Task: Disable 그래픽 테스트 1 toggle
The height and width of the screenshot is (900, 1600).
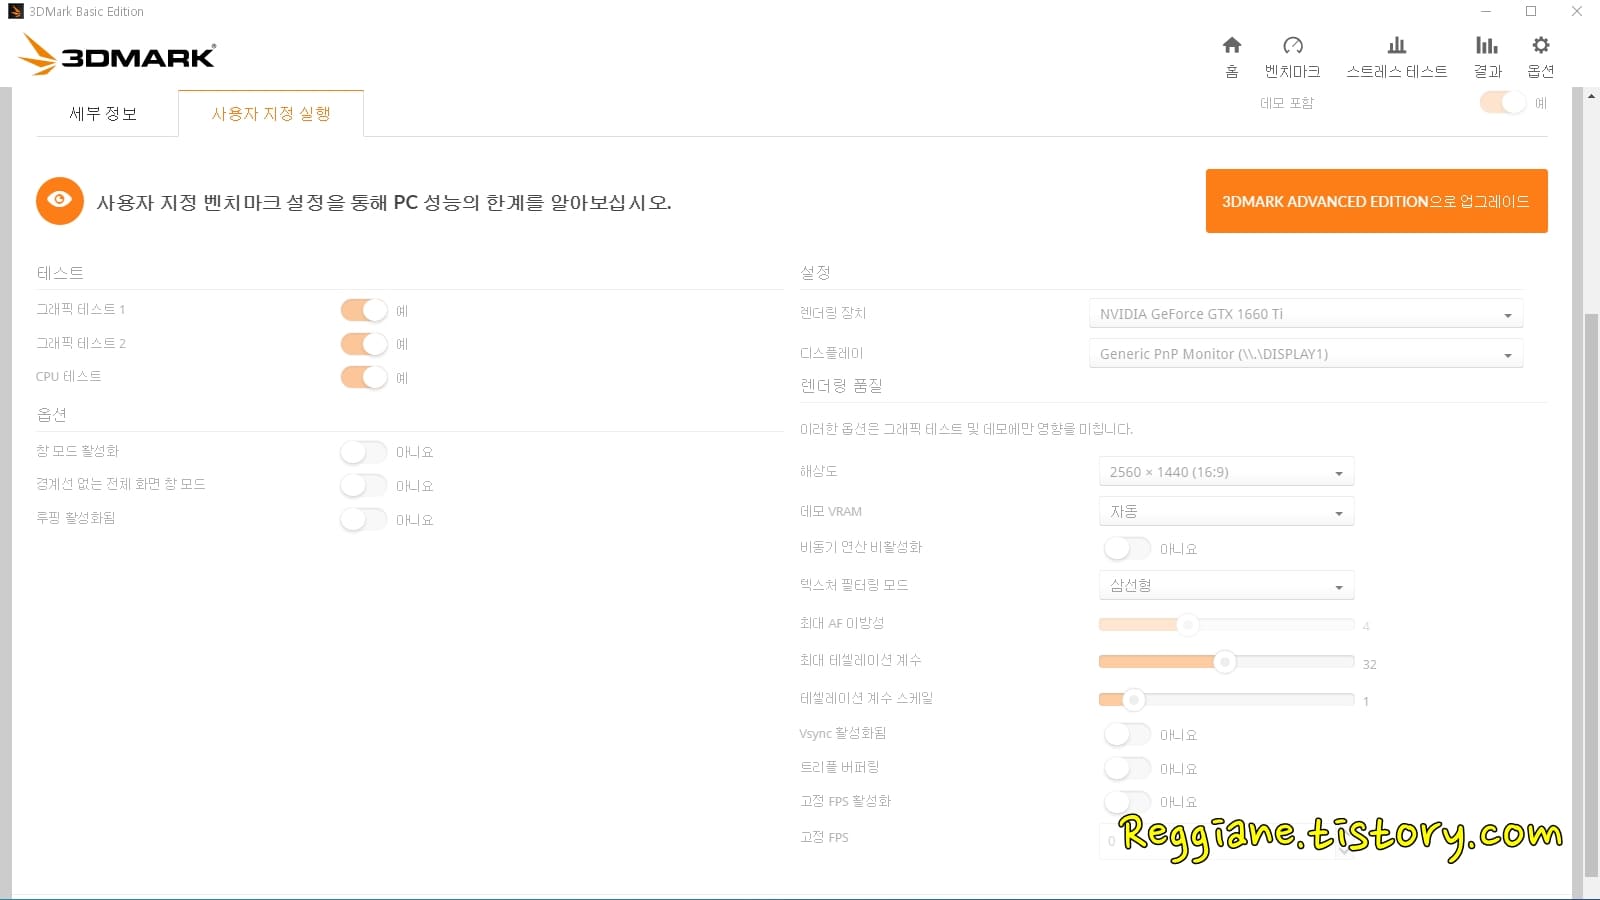Action: (x=364, y=310)
